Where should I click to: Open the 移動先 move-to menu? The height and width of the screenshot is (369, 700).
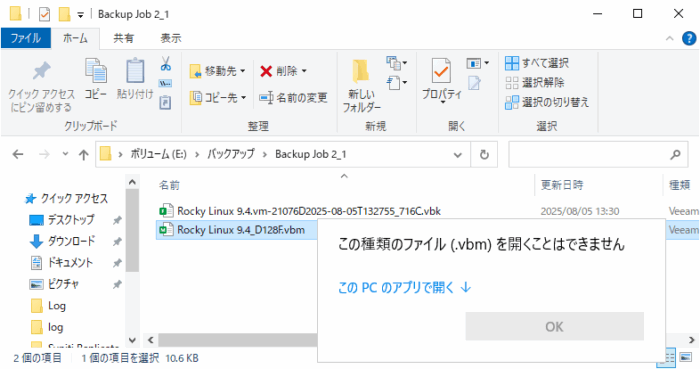(217, 71)
